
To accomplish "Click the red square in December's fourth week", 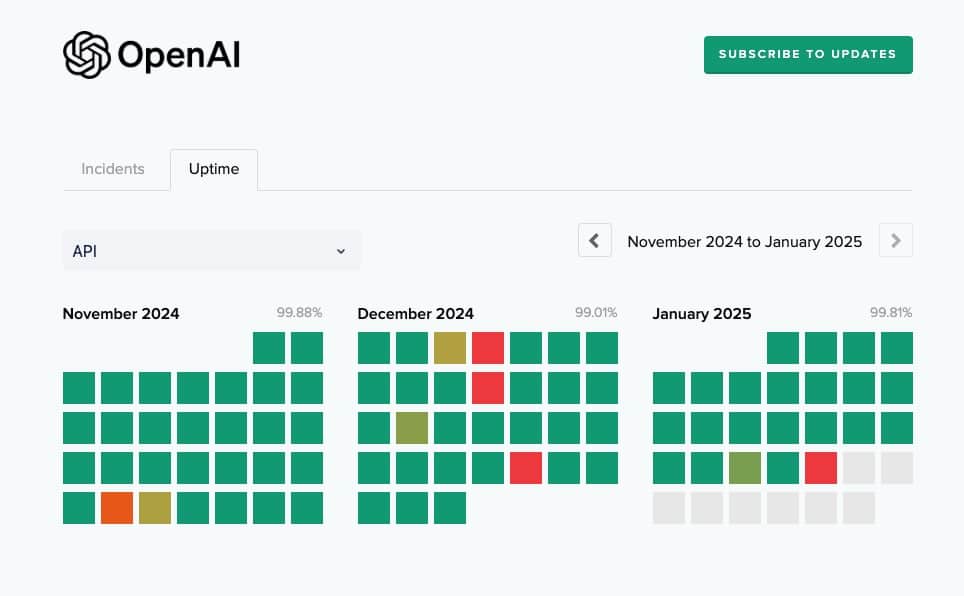I will pos(526,468).
